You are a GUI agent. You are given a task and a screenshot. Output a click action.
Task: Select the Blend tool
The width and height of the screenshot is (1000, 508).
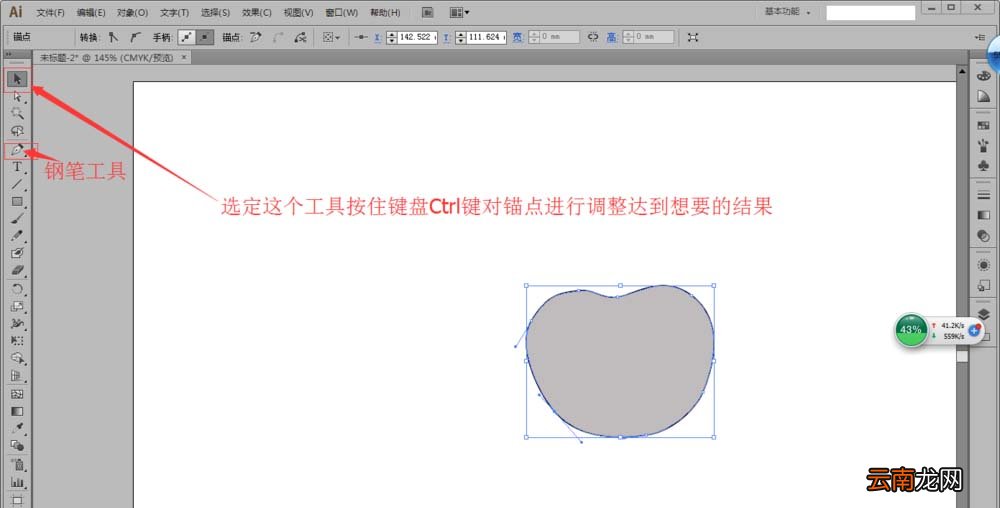point(17,446)
